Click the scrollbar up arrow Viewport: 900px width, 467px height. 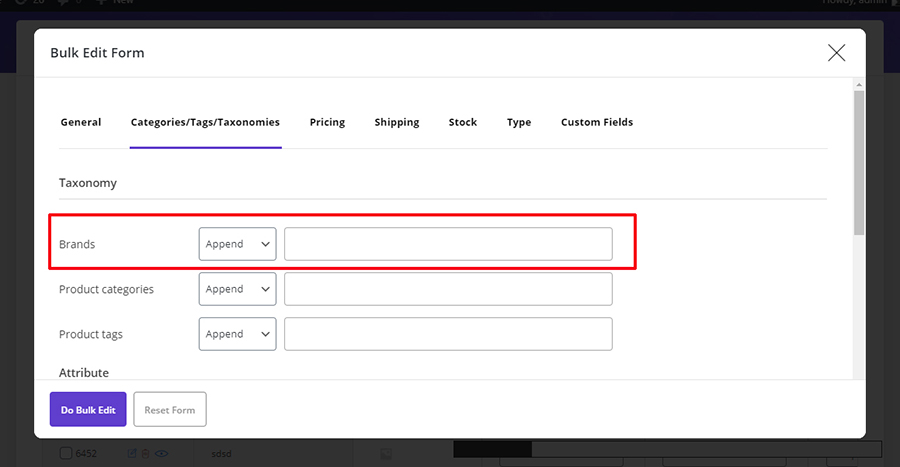click(859, 85)
